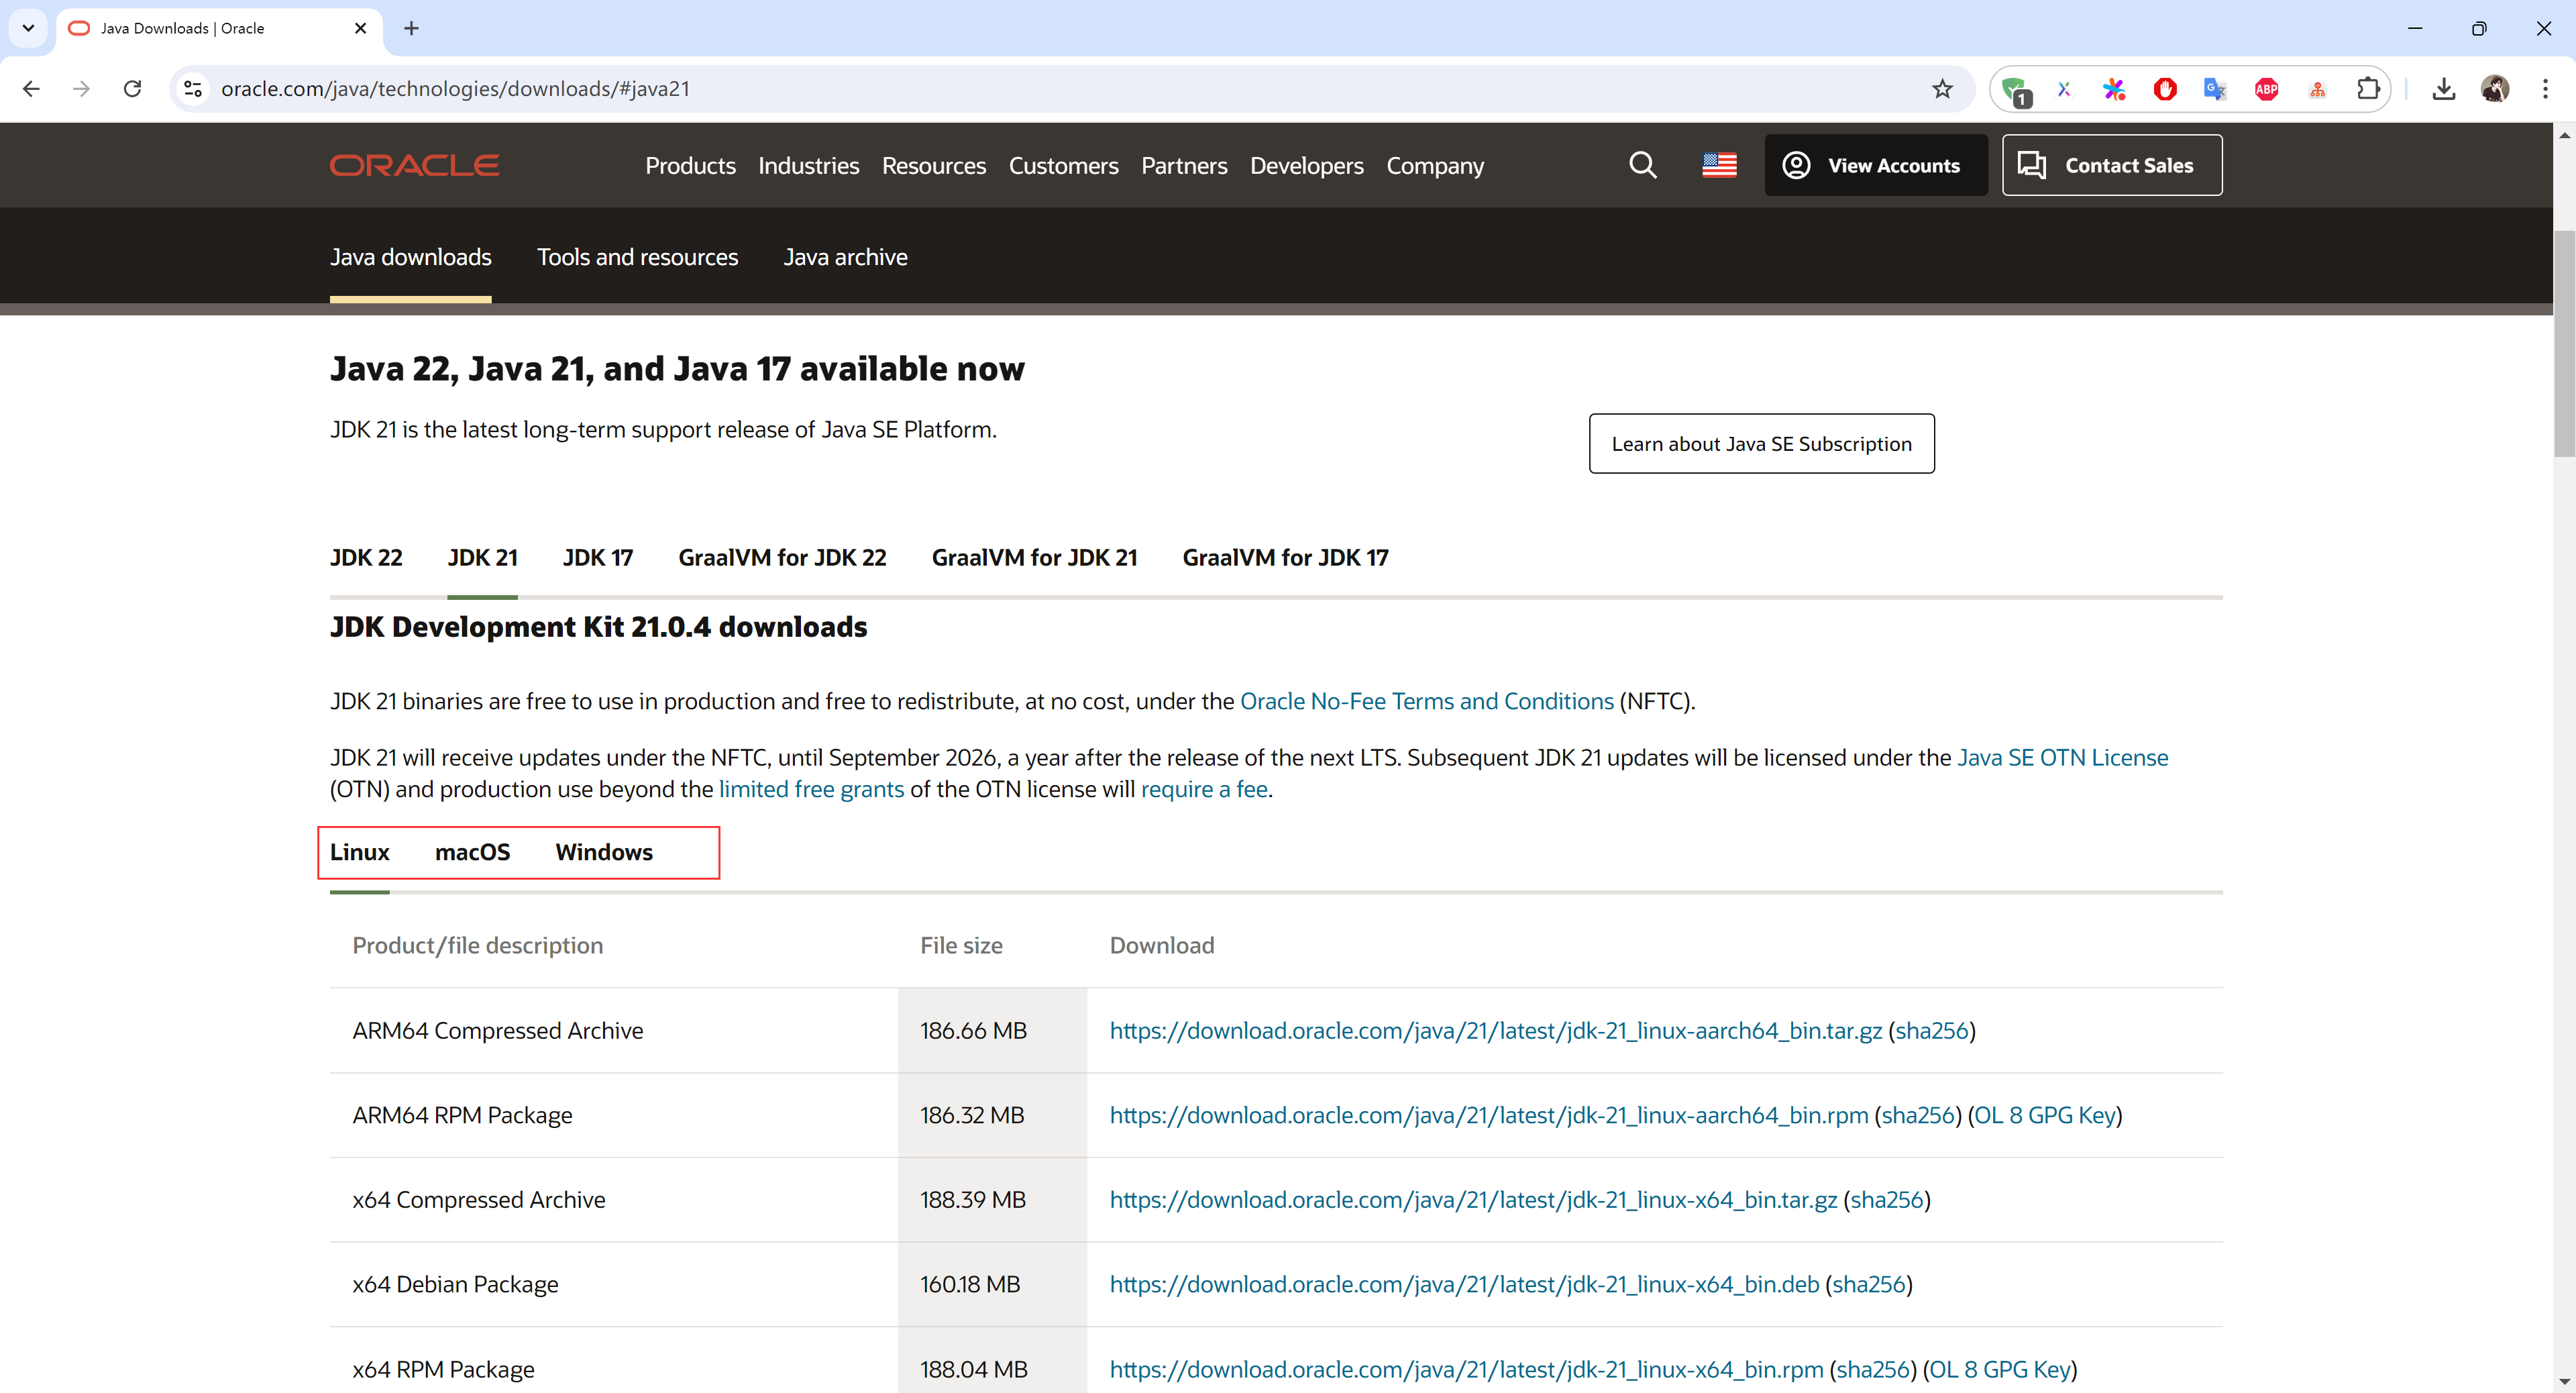Viewport: 2576px width, 1393px height.
Task: Switch to macOS downloads tab
Action: click(x=472, y=852)
